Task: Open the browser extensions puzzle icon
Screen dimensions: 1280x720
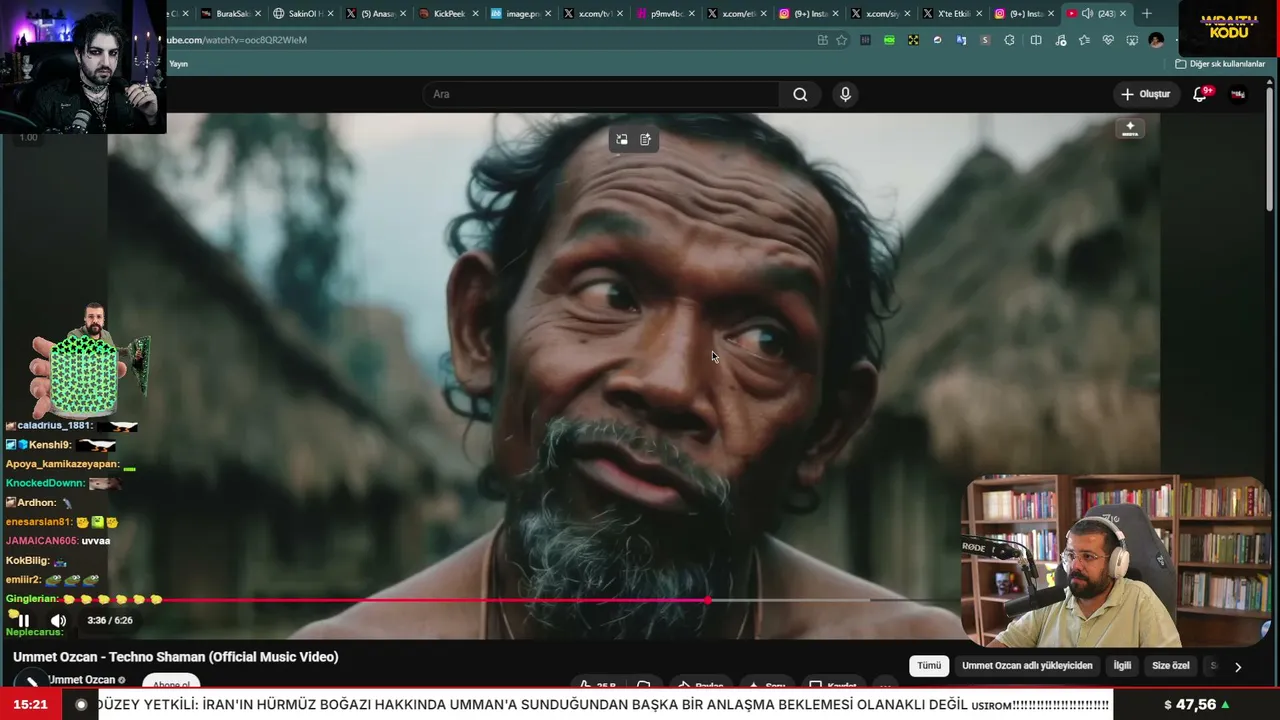Action: tap(1009, 40)
